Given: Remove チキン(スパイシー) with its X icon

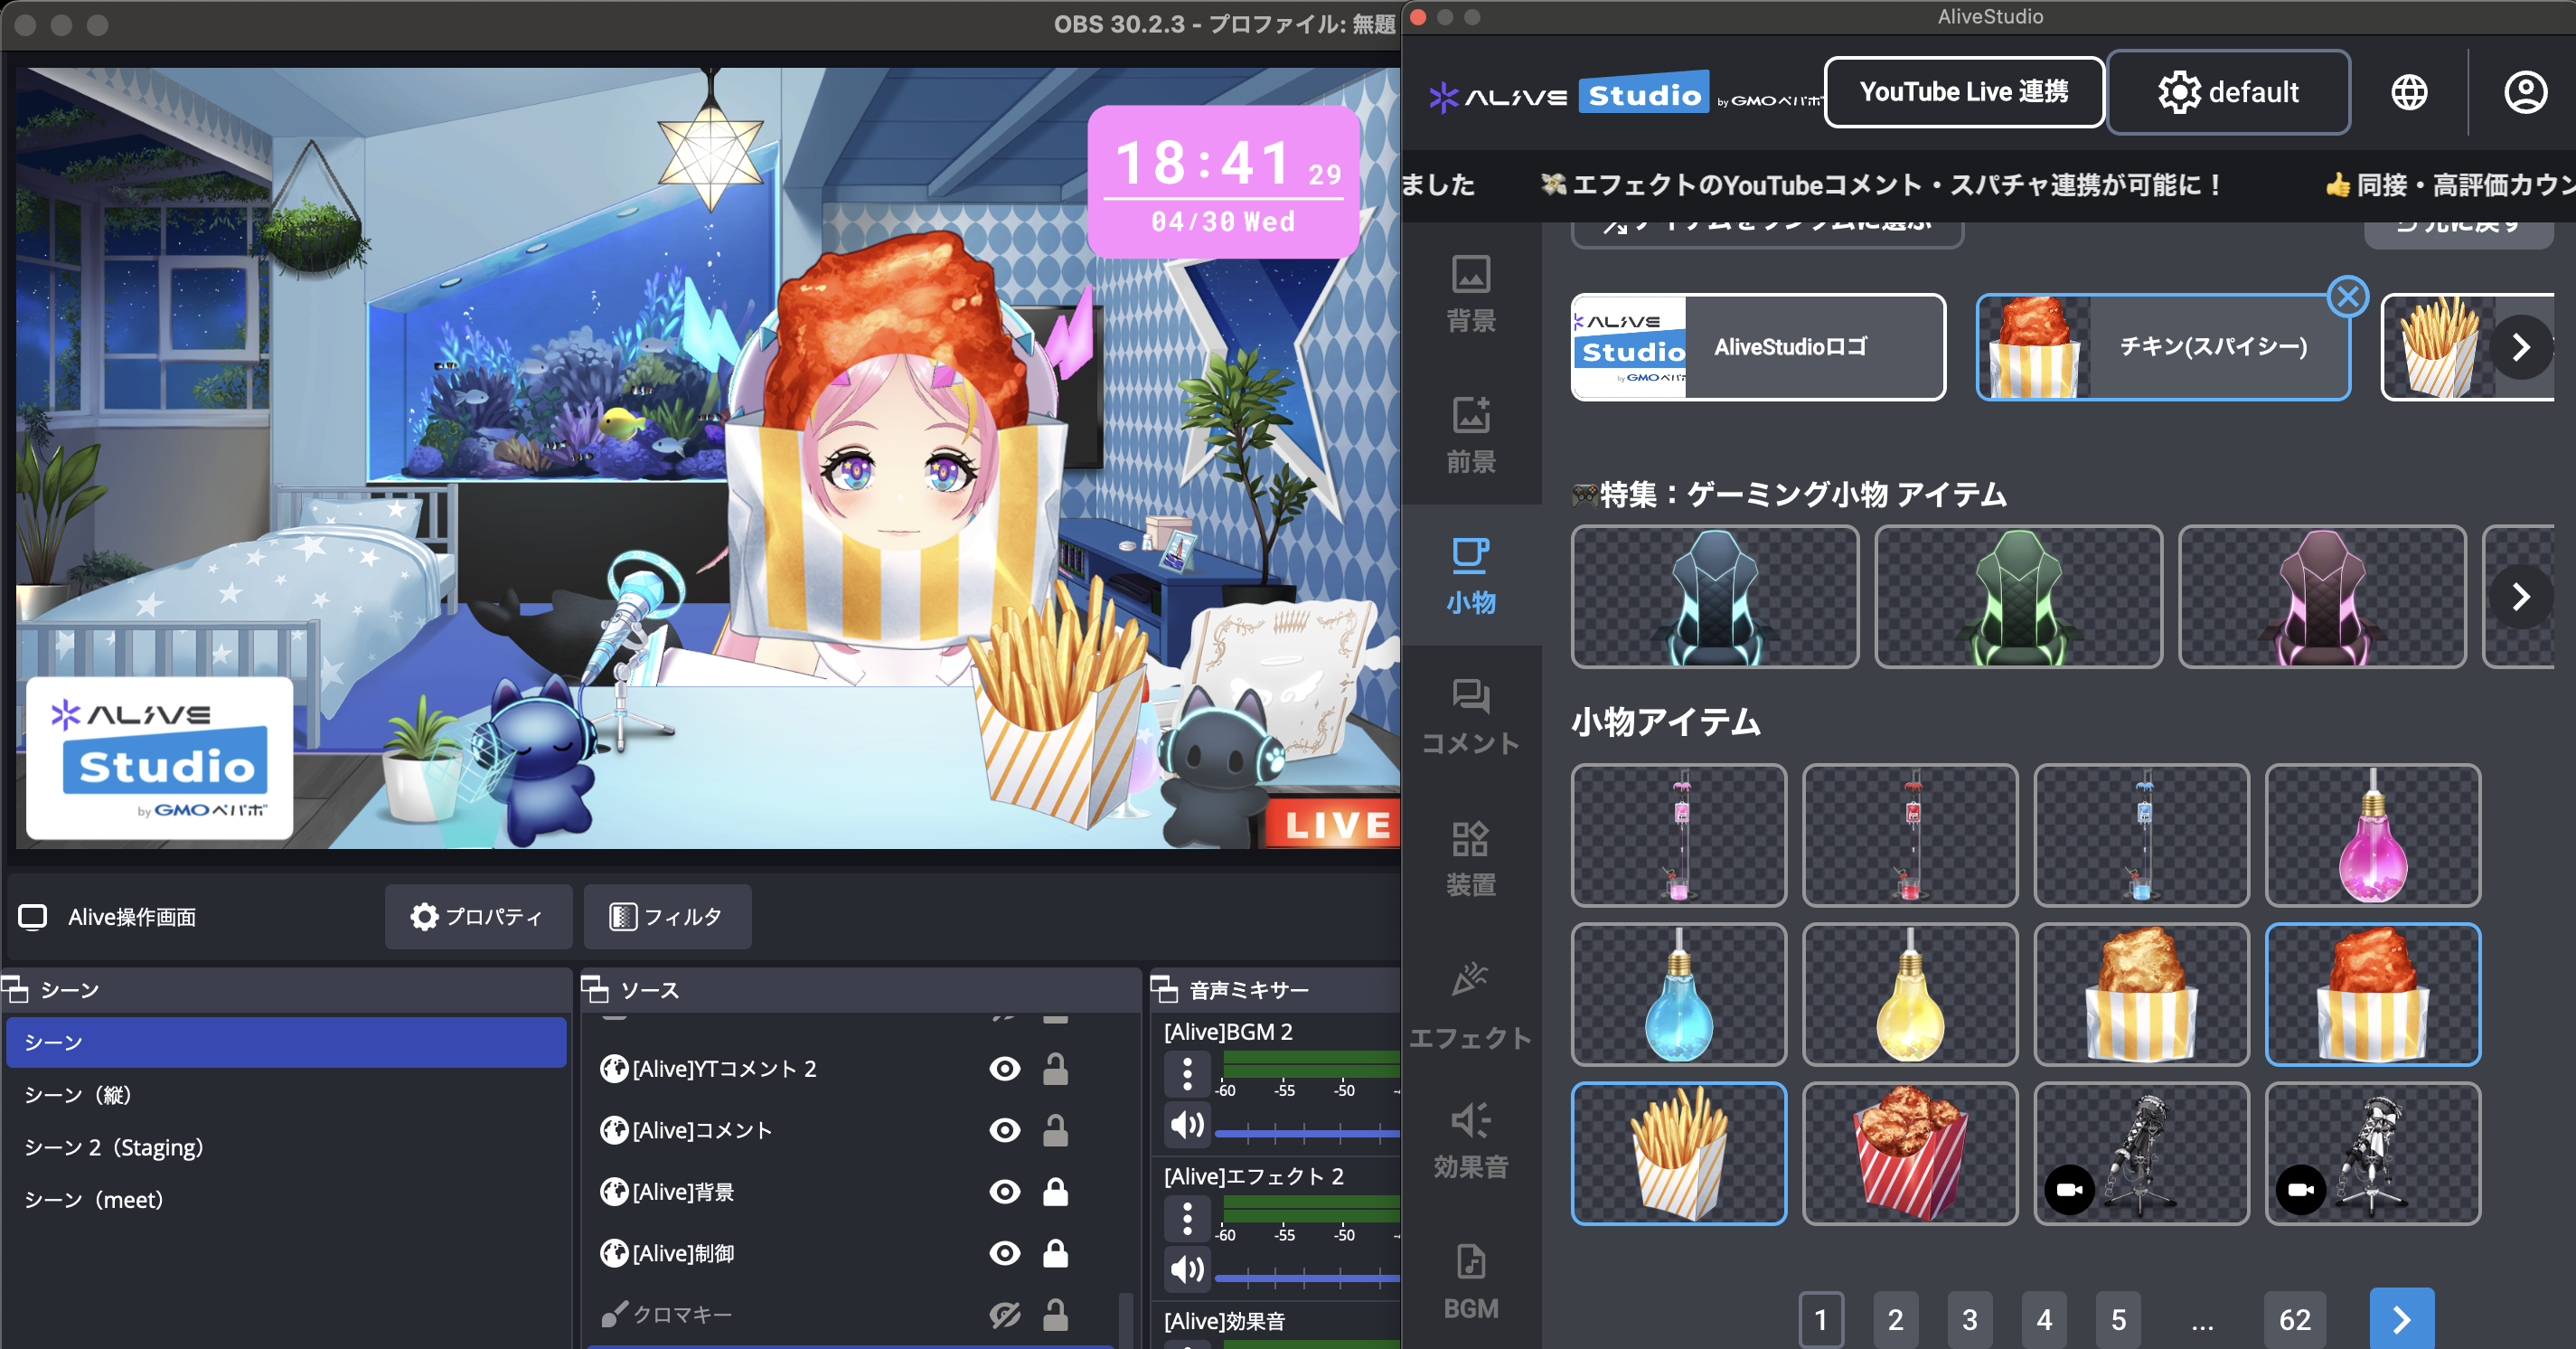Looking at the screenshot, I should 2348,297.
